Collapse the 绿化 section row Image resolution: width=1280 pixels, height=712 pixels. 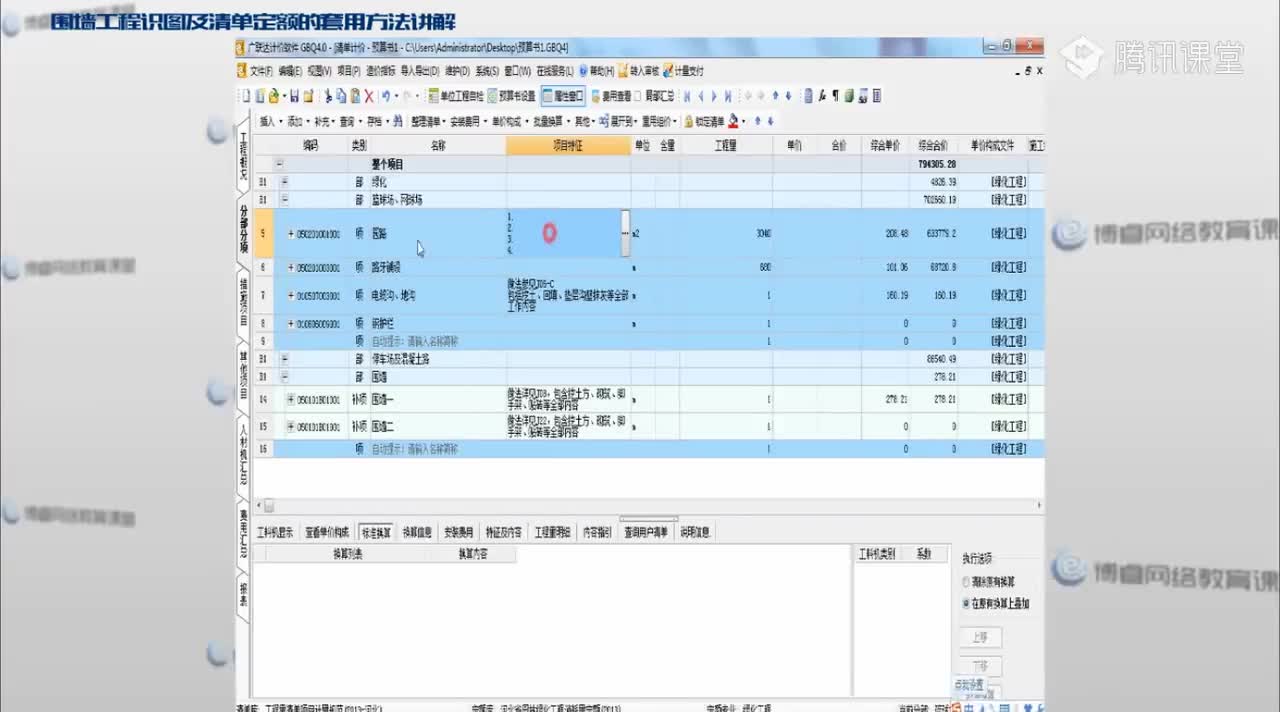click(x=285, y=182)
